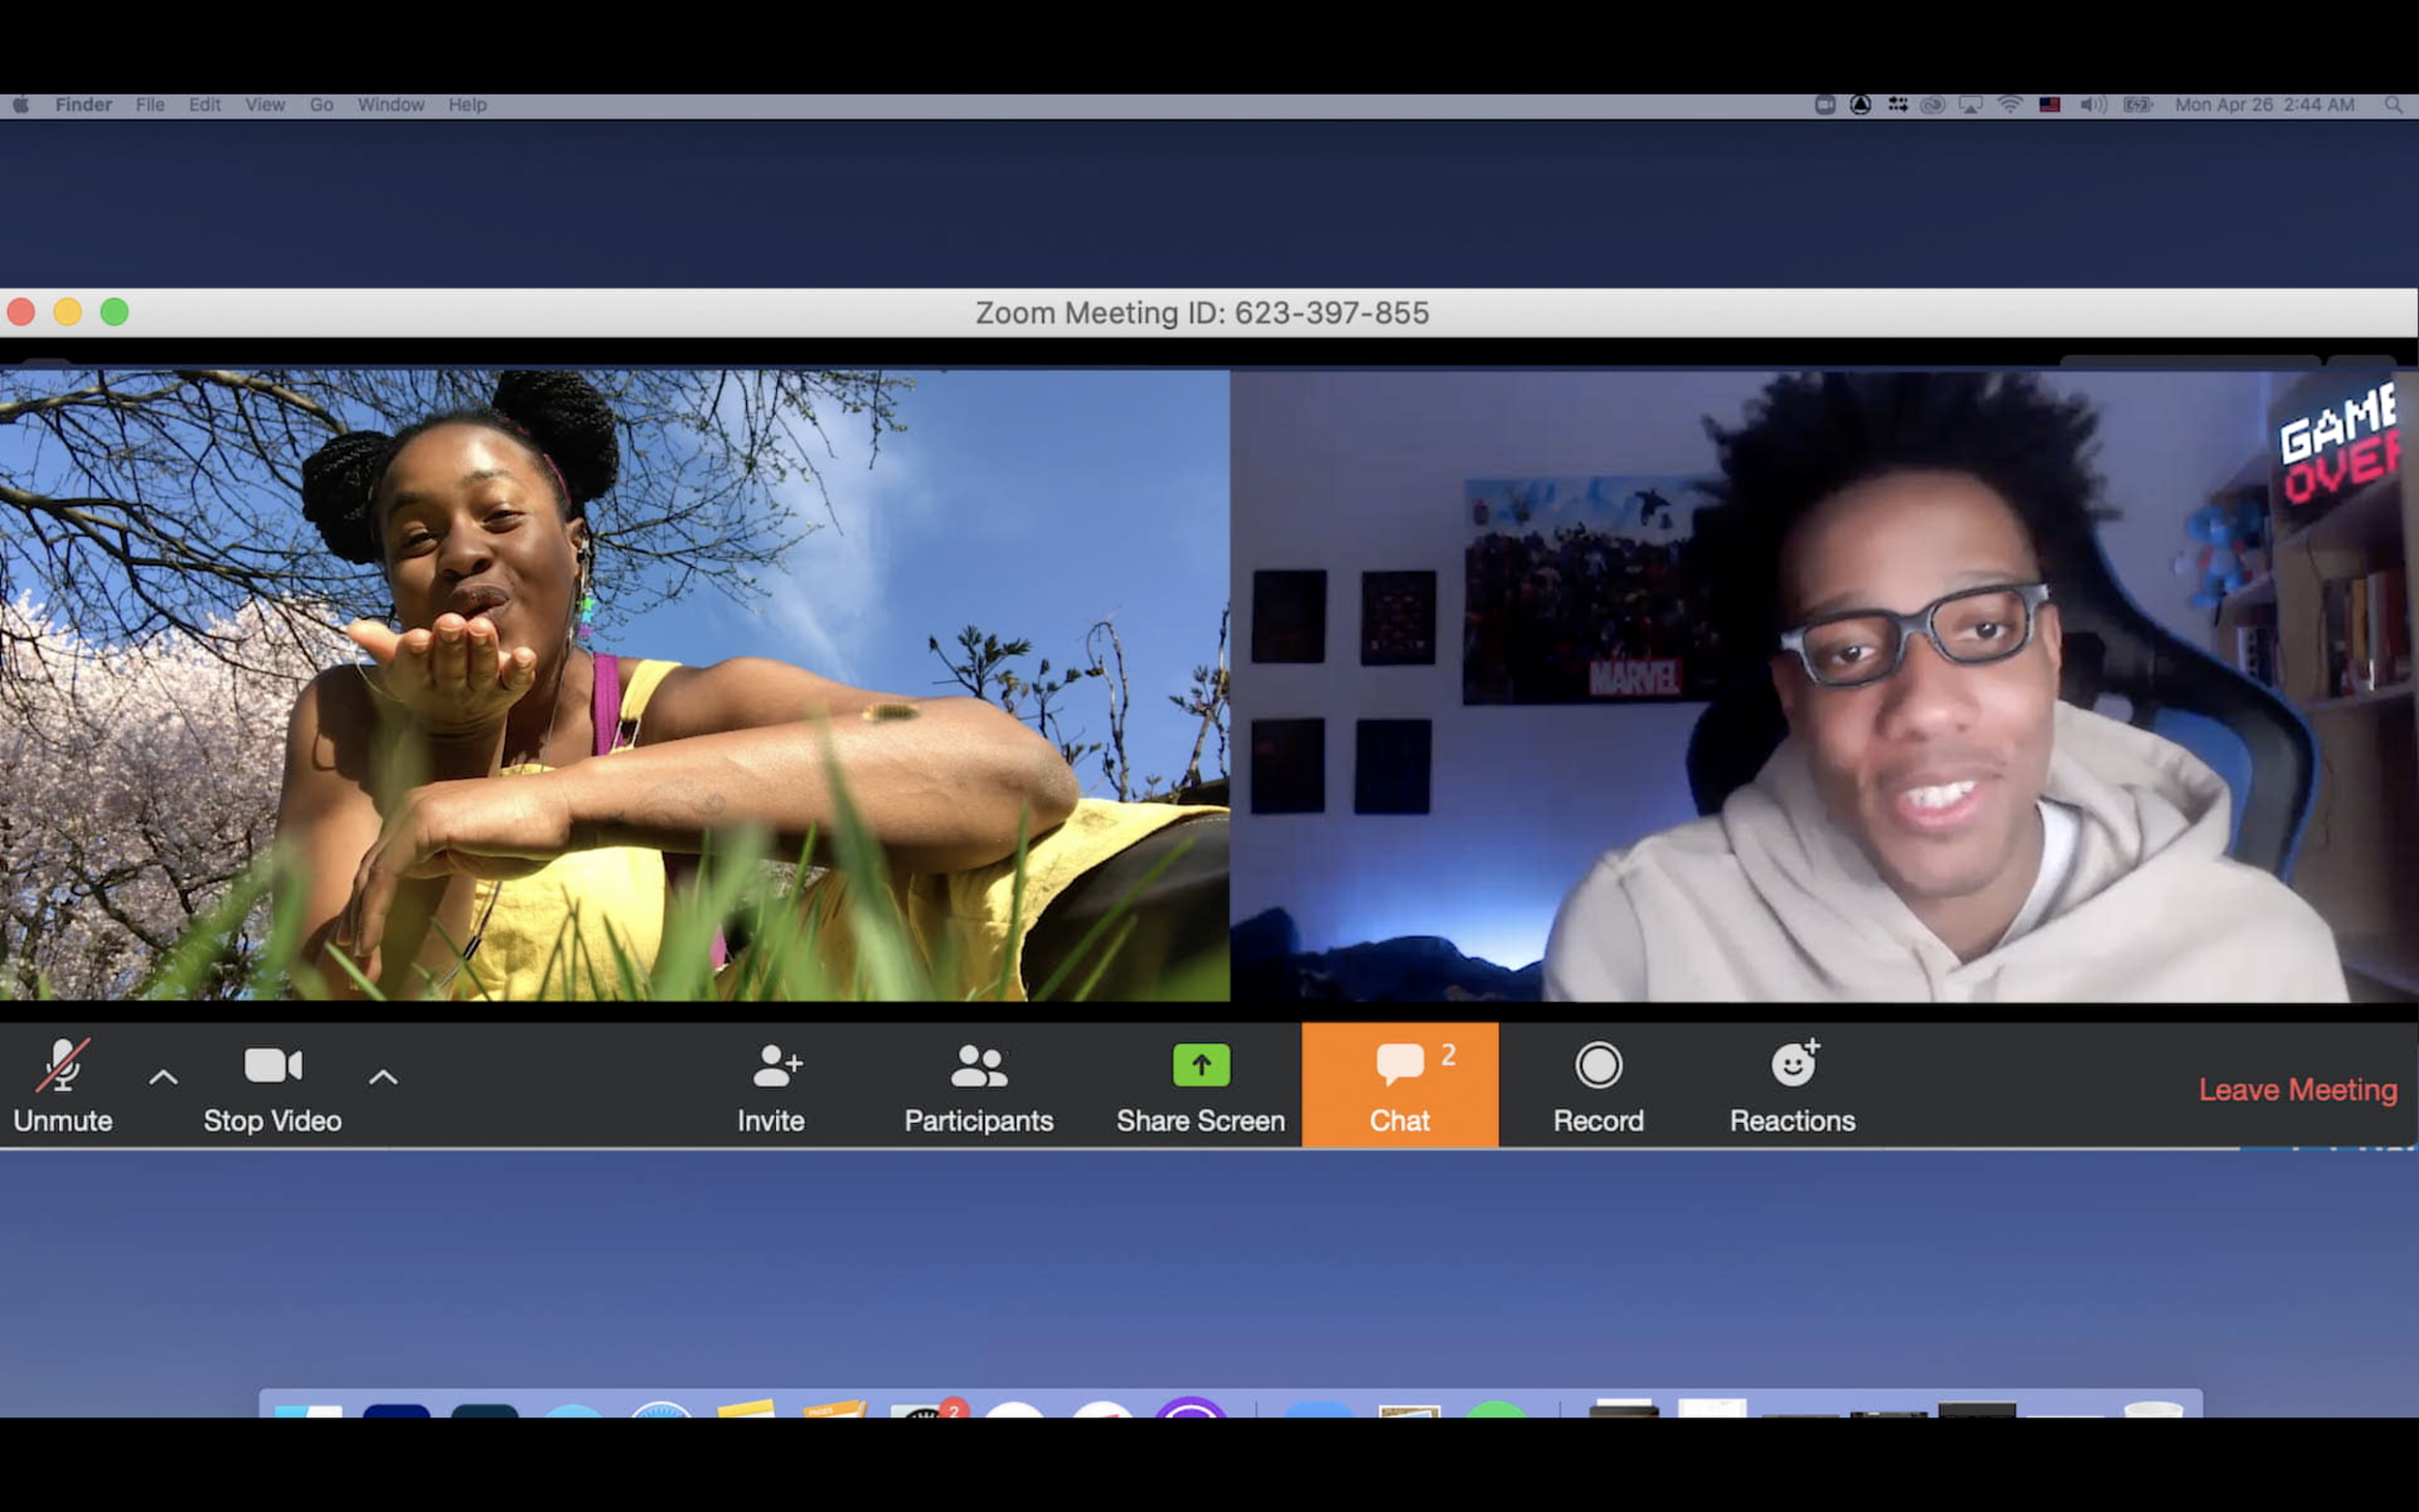Select the left participant's video tile
The width and height of the screenshot is (2419, 1512).
pyautogui.click(x=614, y=686)
